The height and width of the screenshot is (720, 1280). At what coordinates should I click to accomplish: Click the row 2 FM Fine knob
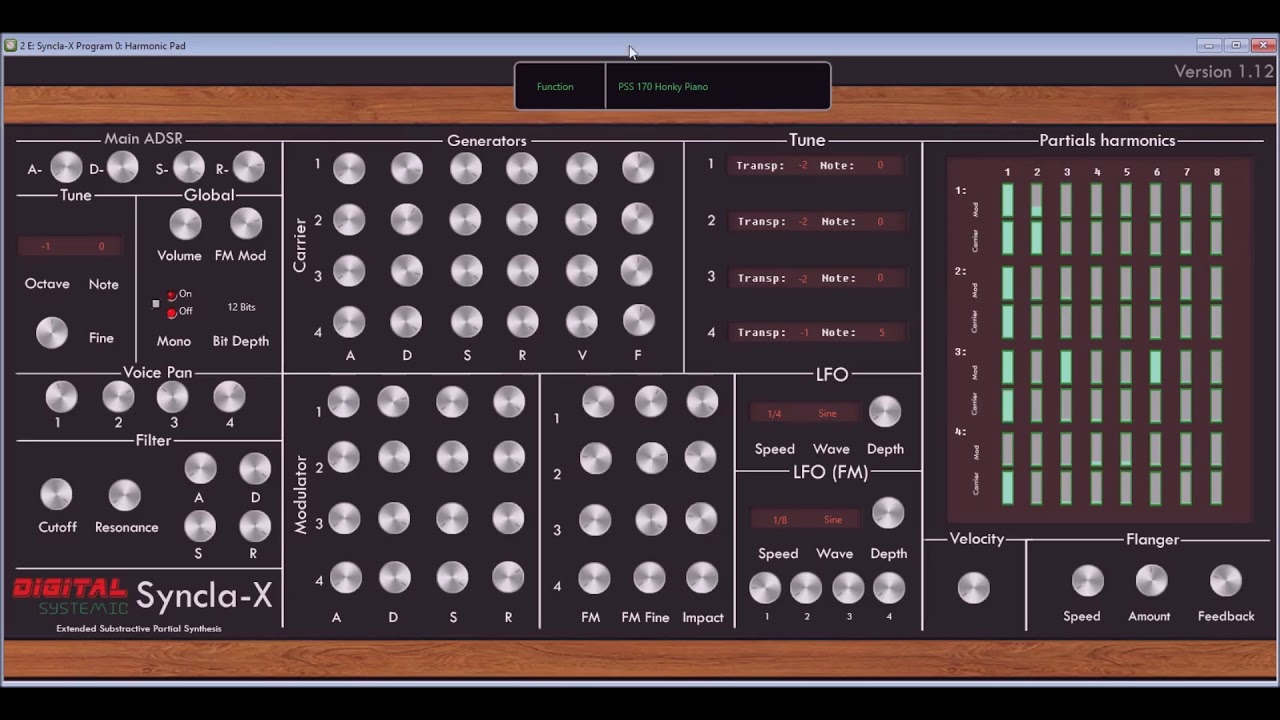pos(651,458)
